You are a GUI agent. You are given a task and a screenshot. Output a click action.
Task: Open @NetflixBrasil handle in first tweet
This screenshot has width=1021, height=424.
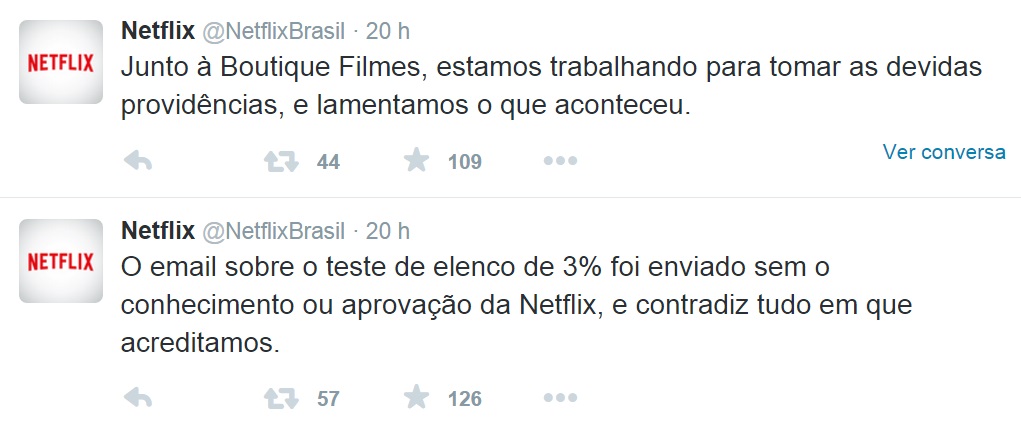[x=273, y=31]
